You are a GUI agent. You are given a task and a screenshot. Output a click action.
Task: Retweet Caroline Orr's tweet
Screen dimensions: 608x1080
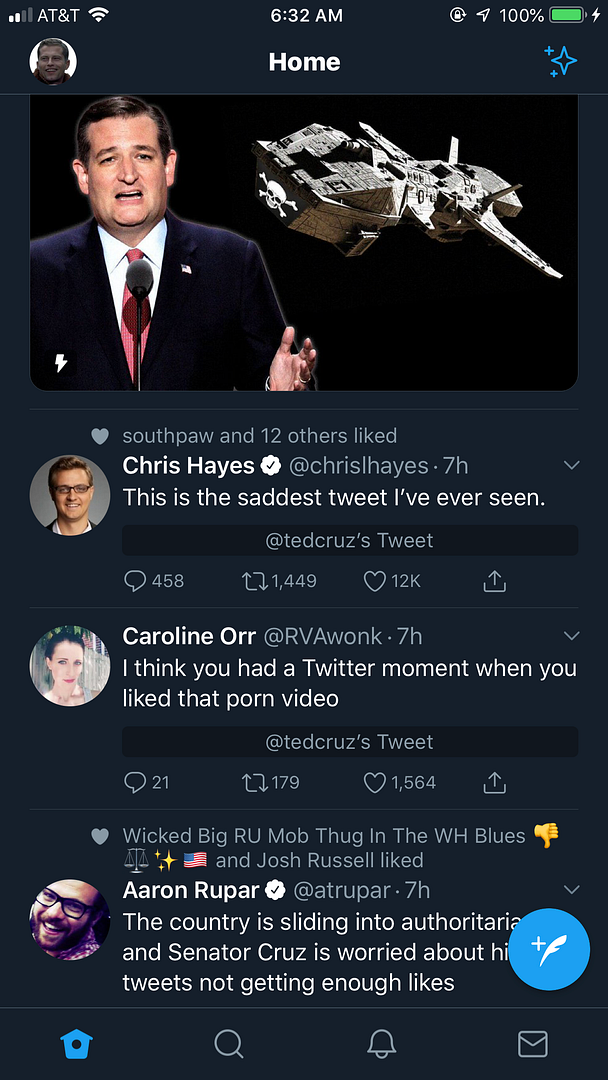(x=256, y=782)
